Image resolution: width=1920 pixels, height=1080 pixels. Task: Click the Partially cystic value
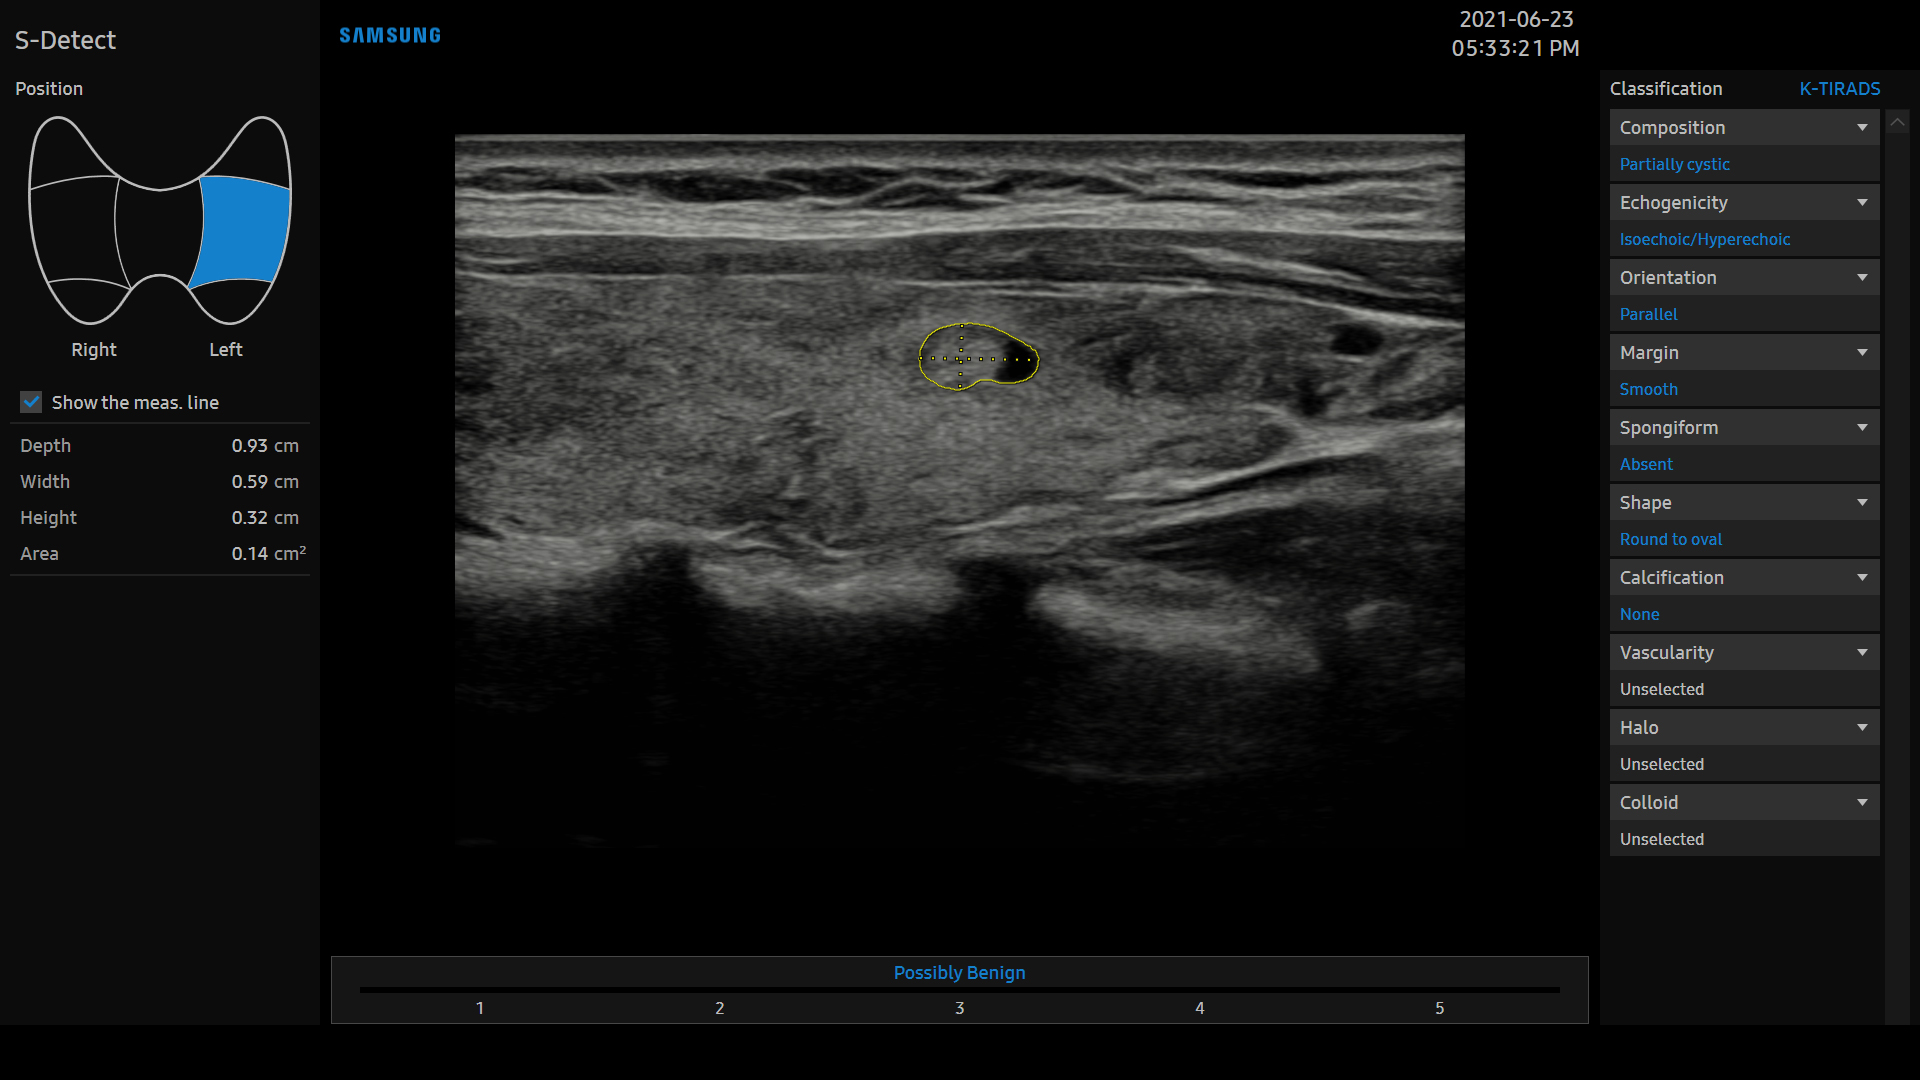pyautogui.click(x=1674, y=164)
